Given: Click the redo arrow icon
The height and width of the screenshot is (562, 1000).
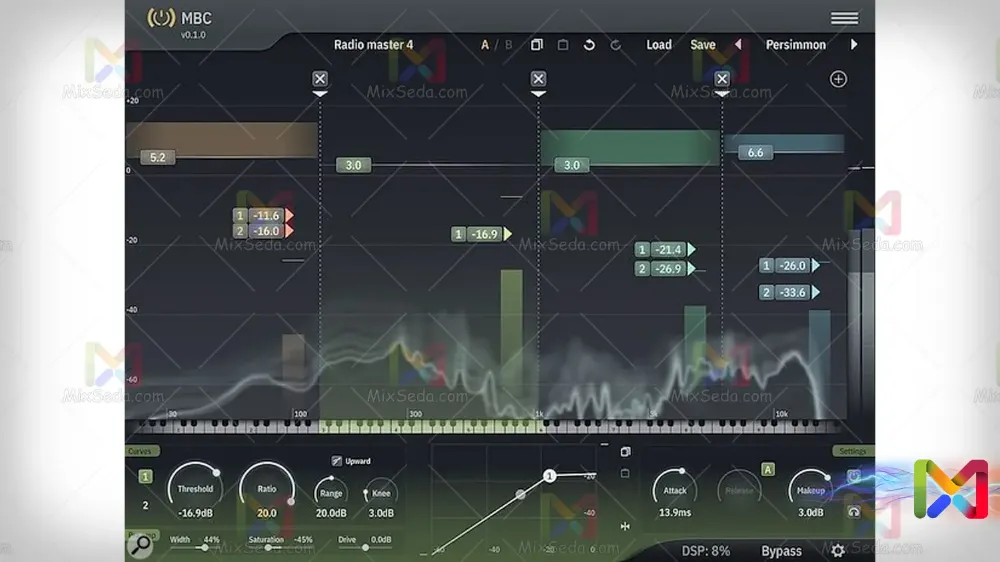Looking at the screenshot, I should point(616,45).
